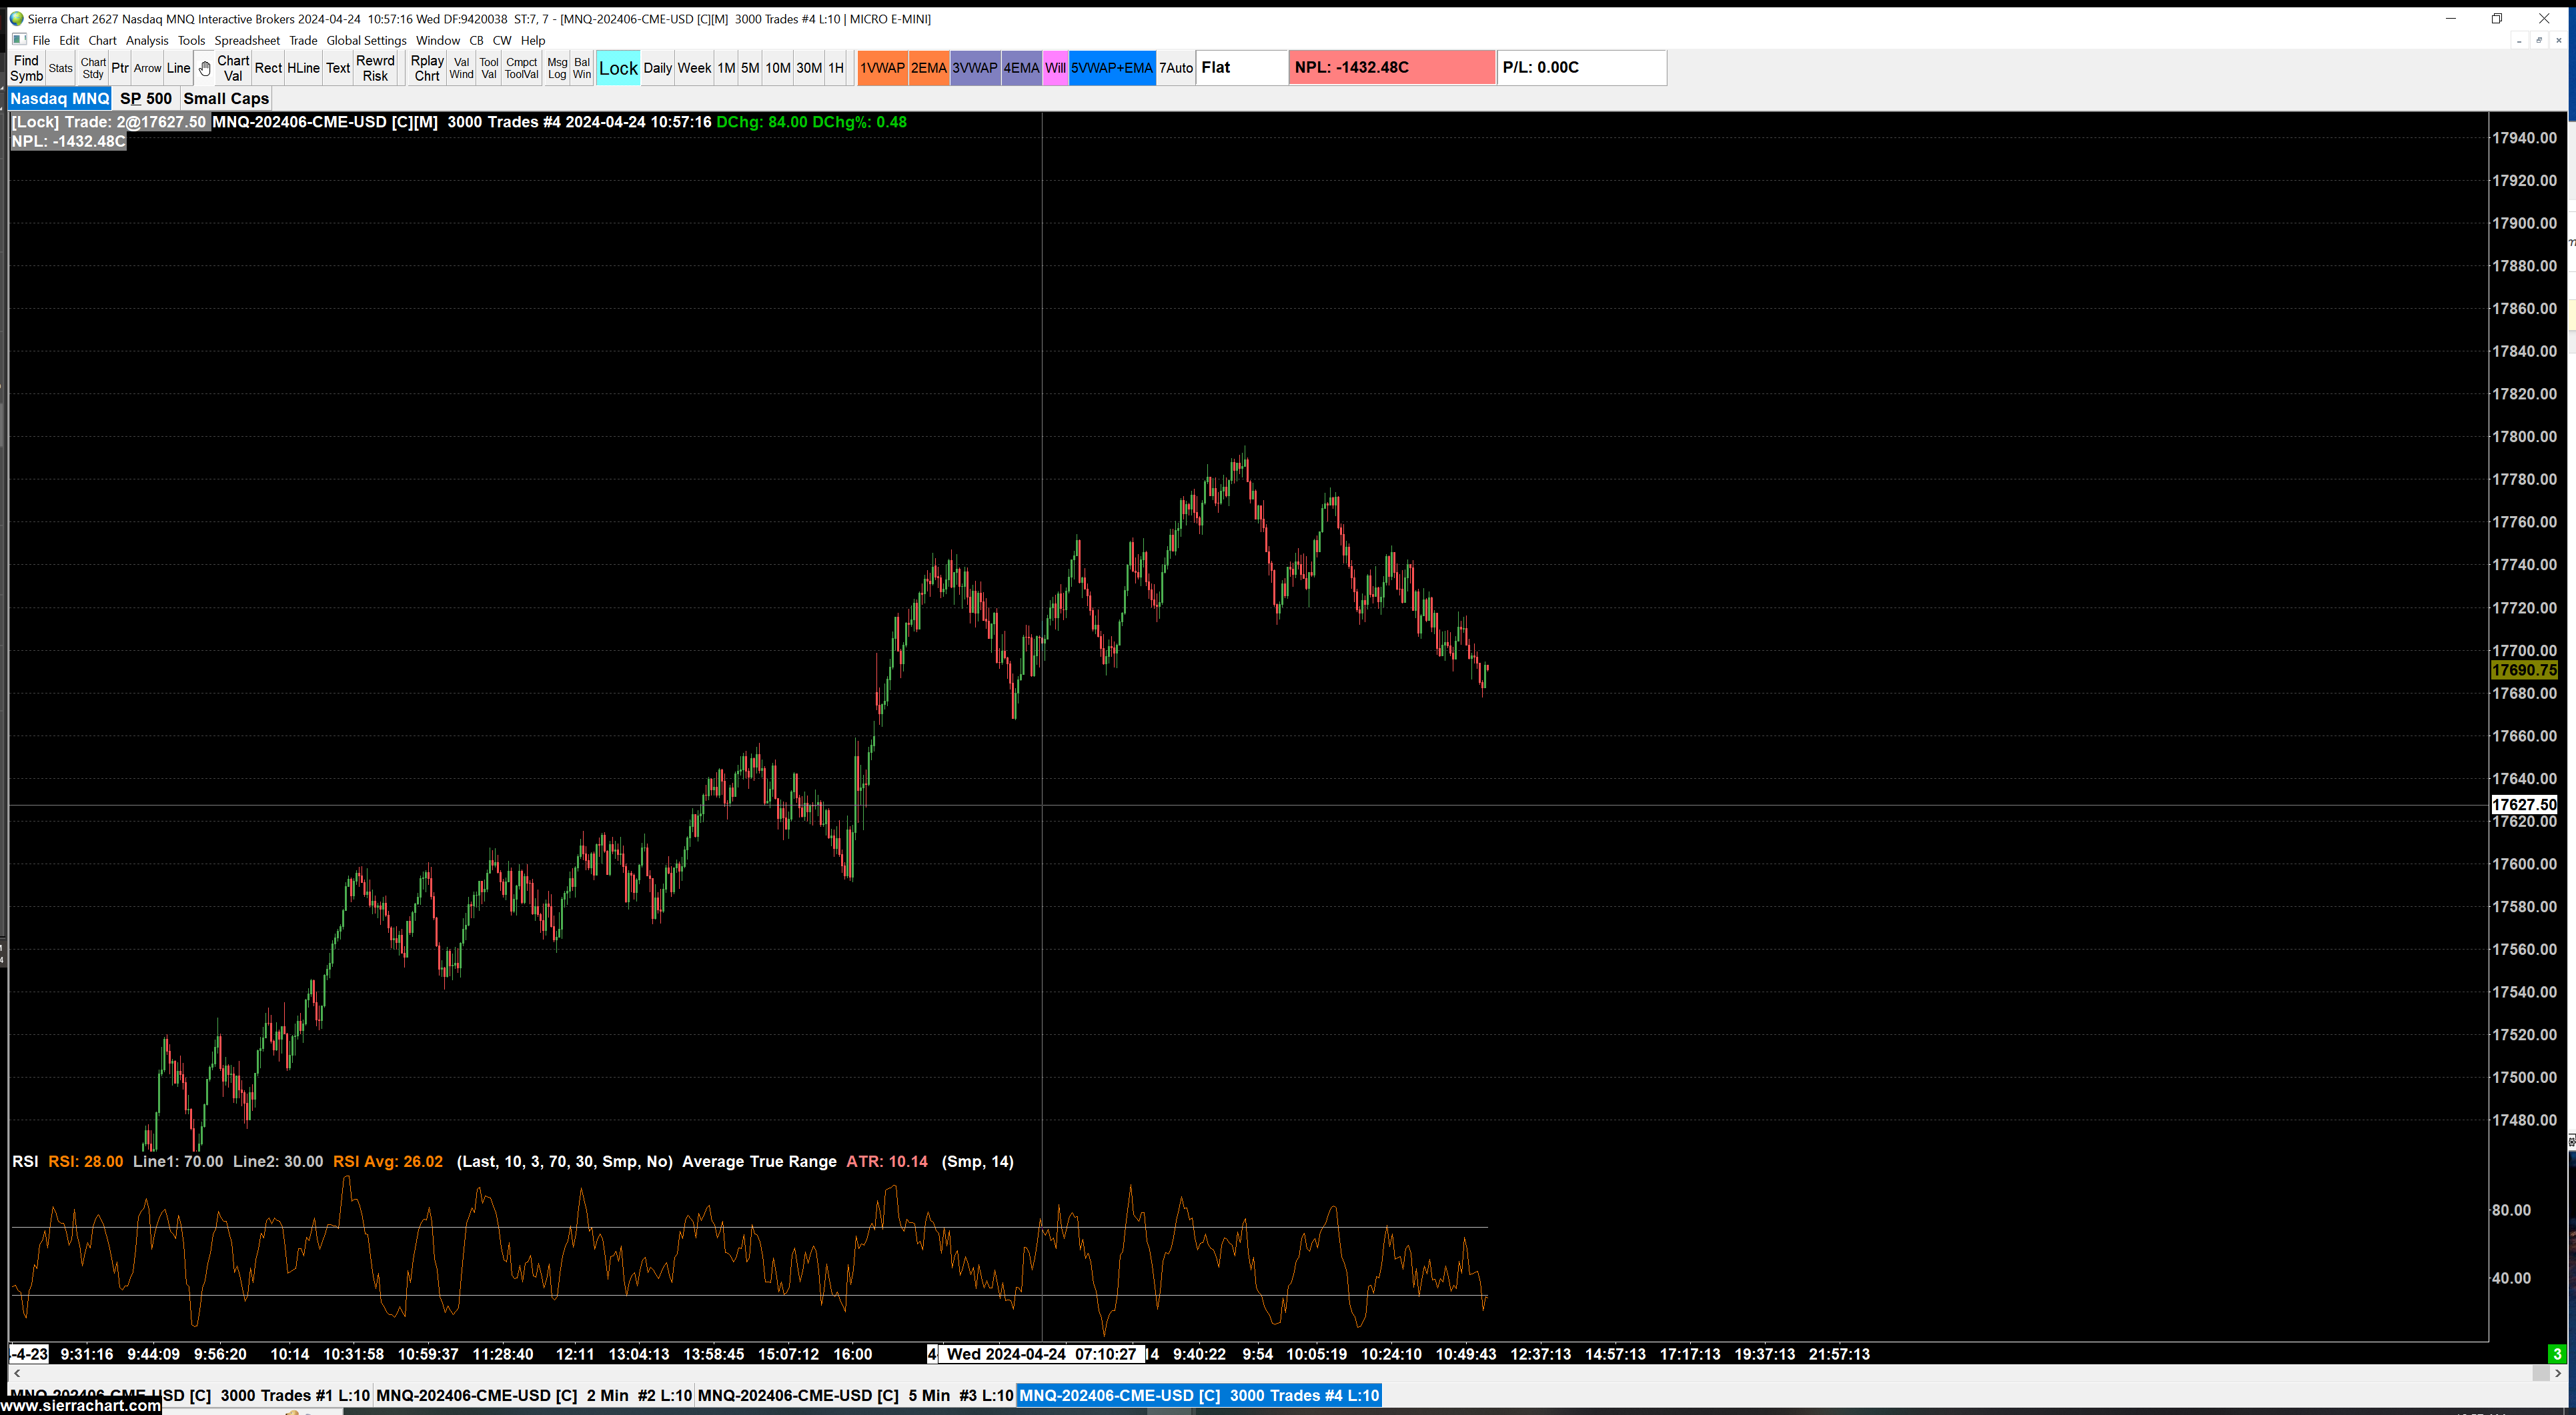Select the Rewrd Risk tool
The height and width of the screenshot is (1415, 2576).
pyautogui.click(x=375, y=68)
